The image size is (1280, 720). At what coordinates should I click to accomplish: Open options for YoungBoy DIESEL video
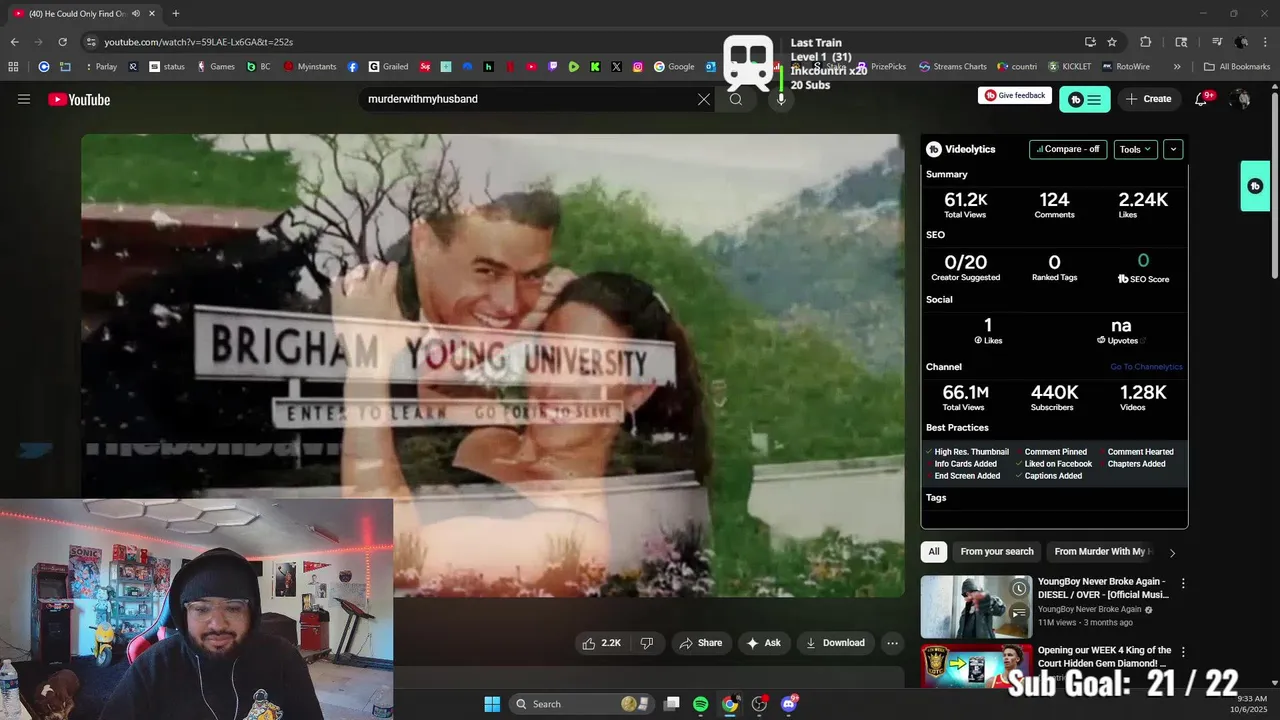[1183, 583]
